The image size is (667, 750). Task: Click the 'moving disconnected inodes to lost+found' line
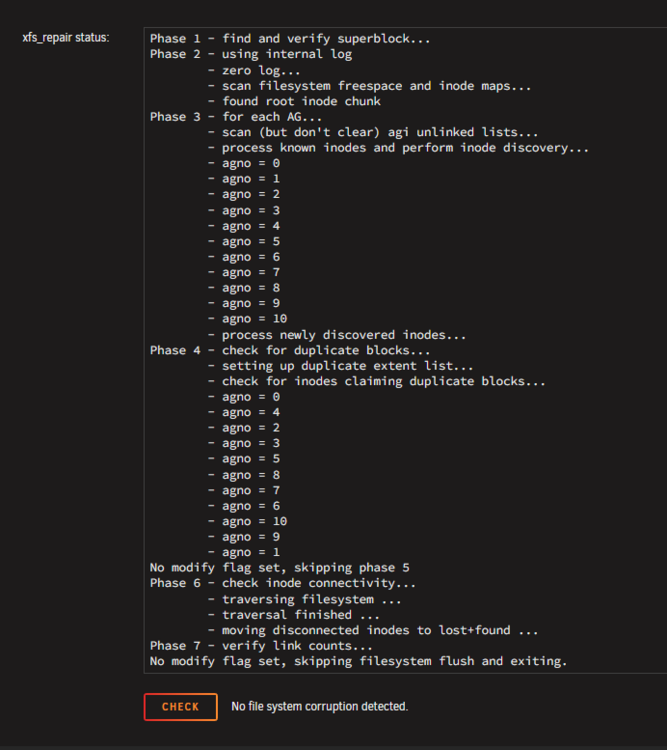coord(373,630)
